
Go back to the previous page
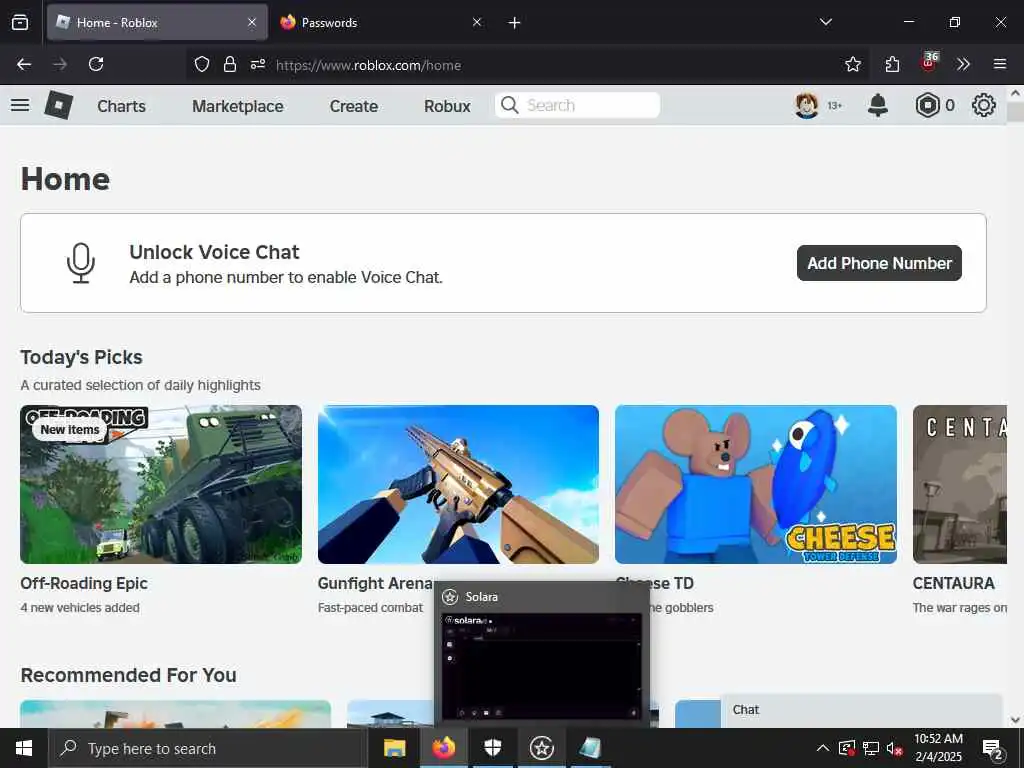point(24,64)
